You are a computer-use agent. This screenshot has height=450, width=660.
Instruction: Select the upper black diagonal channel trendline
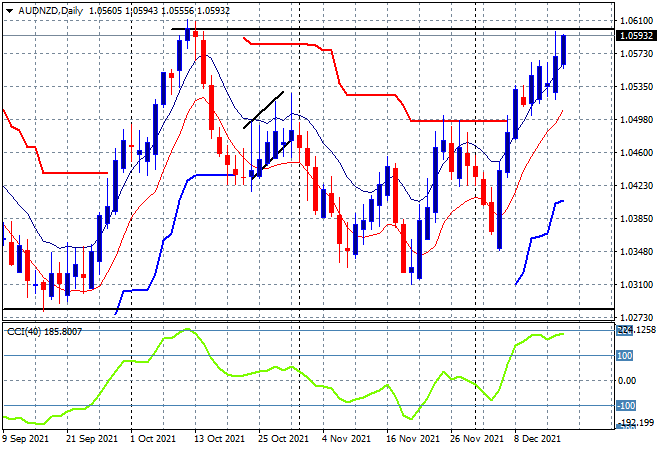click(x=263, y=109)
